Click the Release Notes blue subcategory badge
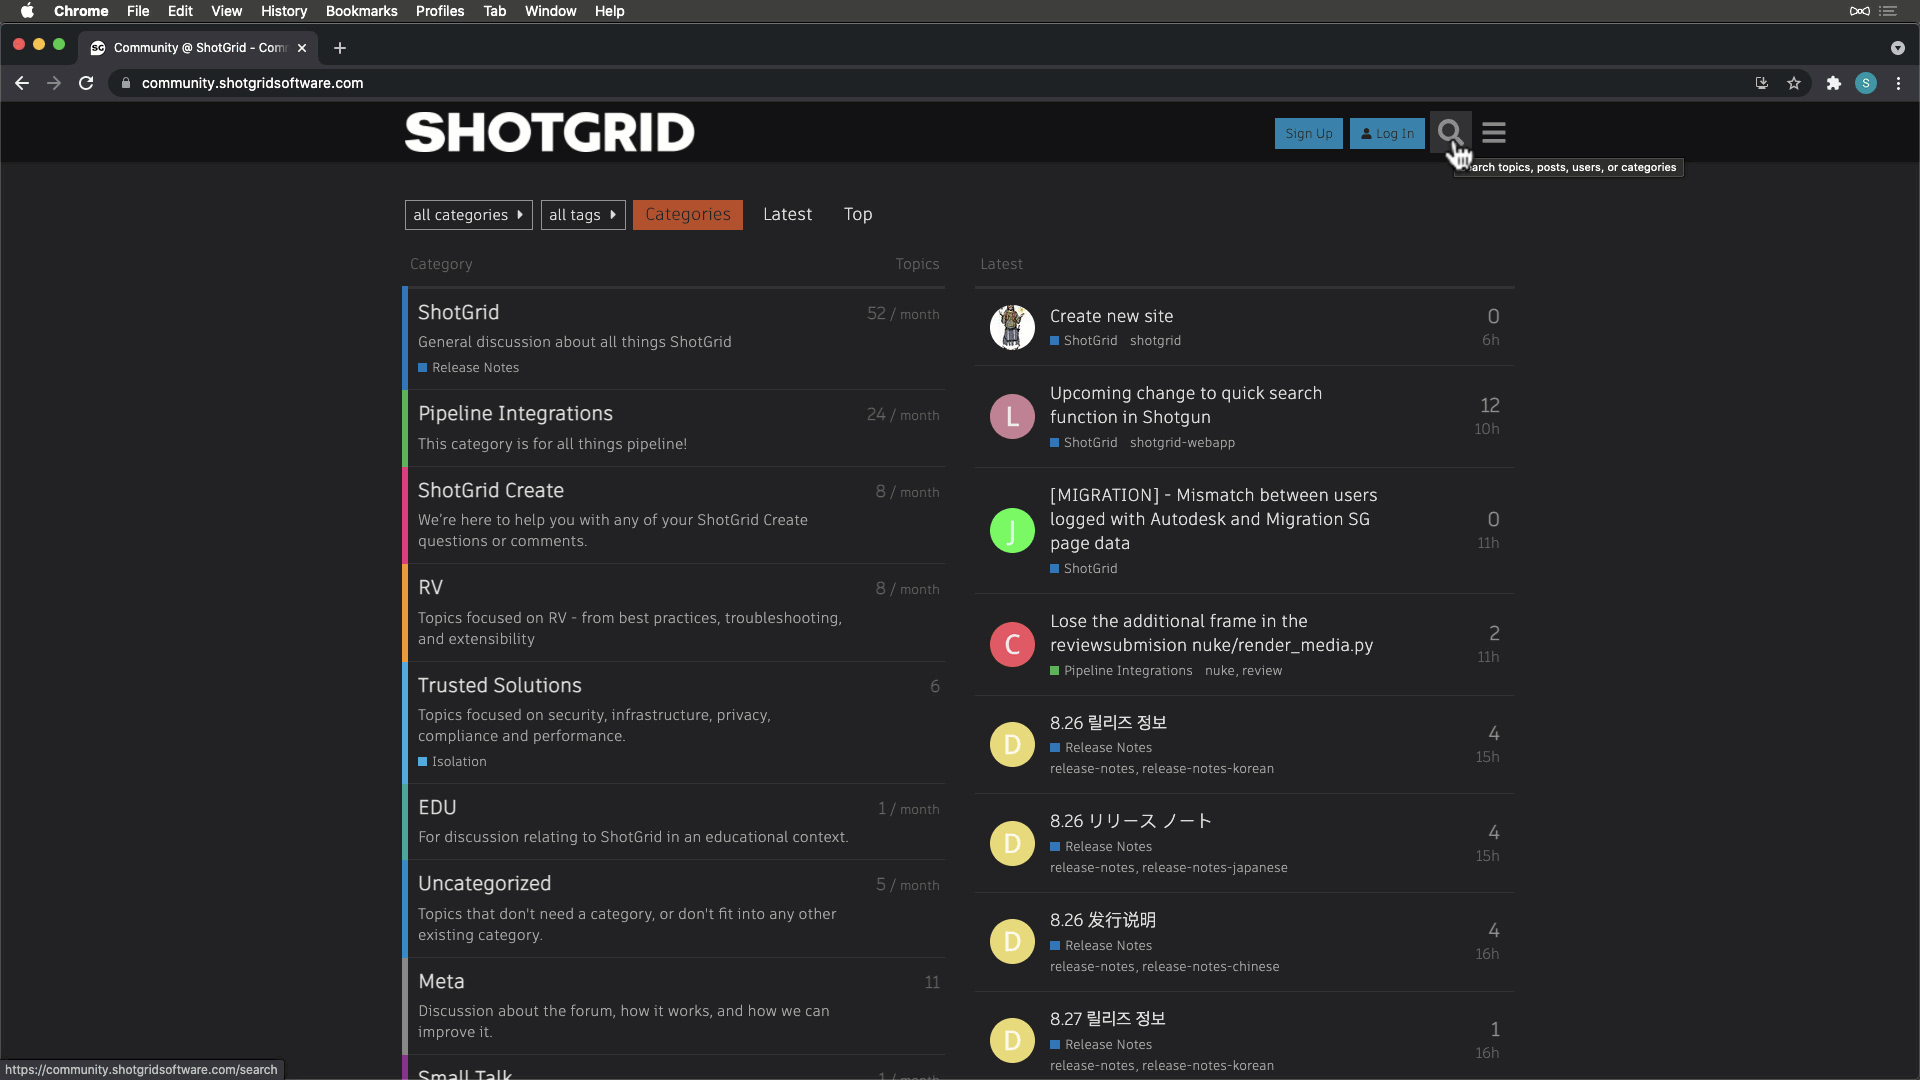Screen dimensions: 1920x1080 469,367
